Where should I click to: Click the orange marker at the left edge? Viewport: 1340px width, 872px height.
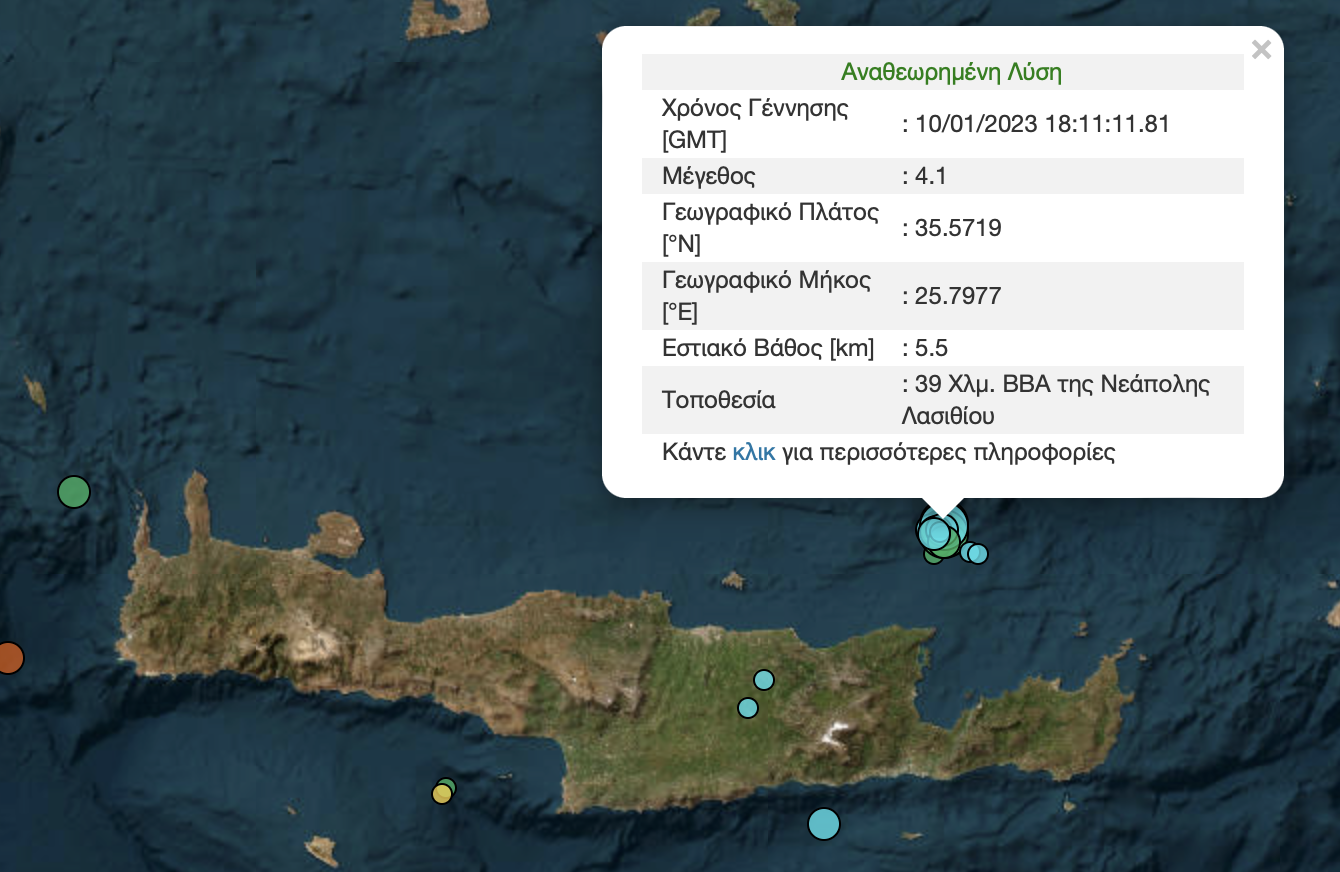tap(8, 658)
